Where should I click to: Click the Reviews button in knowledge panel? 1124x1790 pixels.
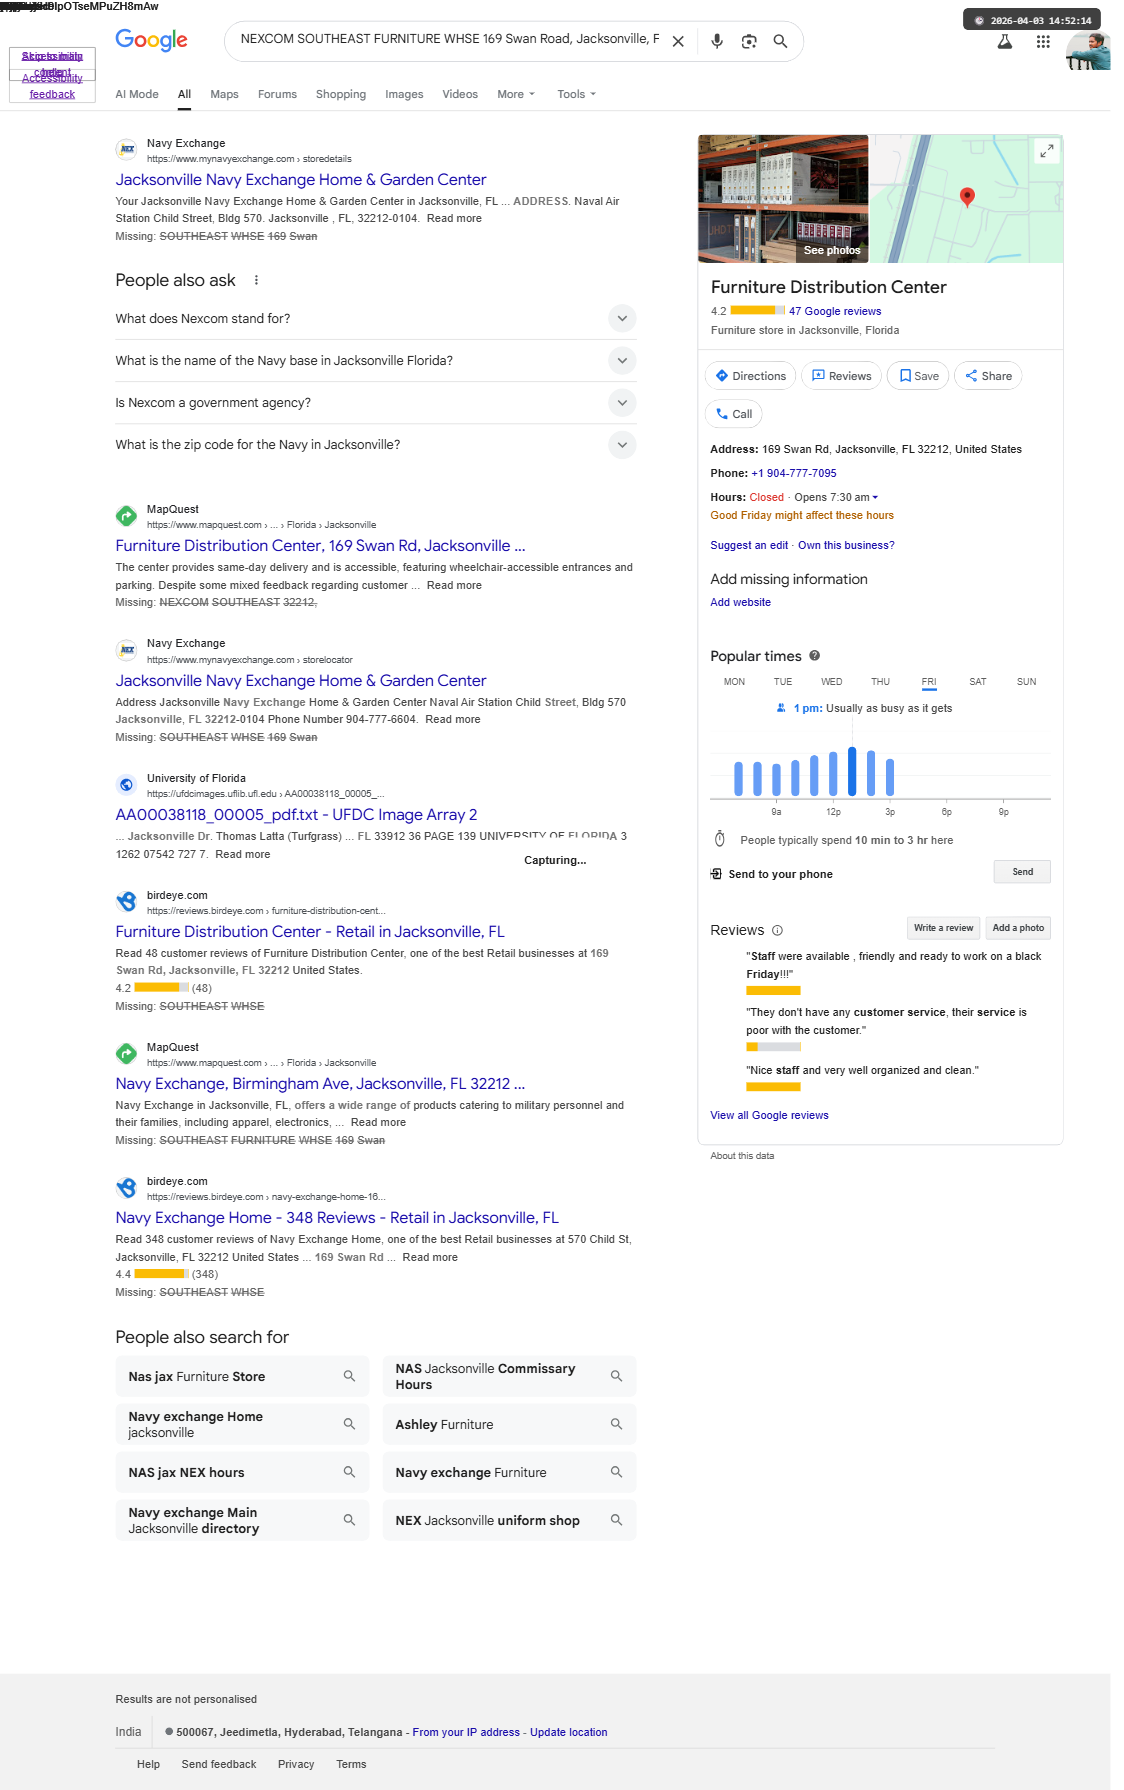point(841,376)
